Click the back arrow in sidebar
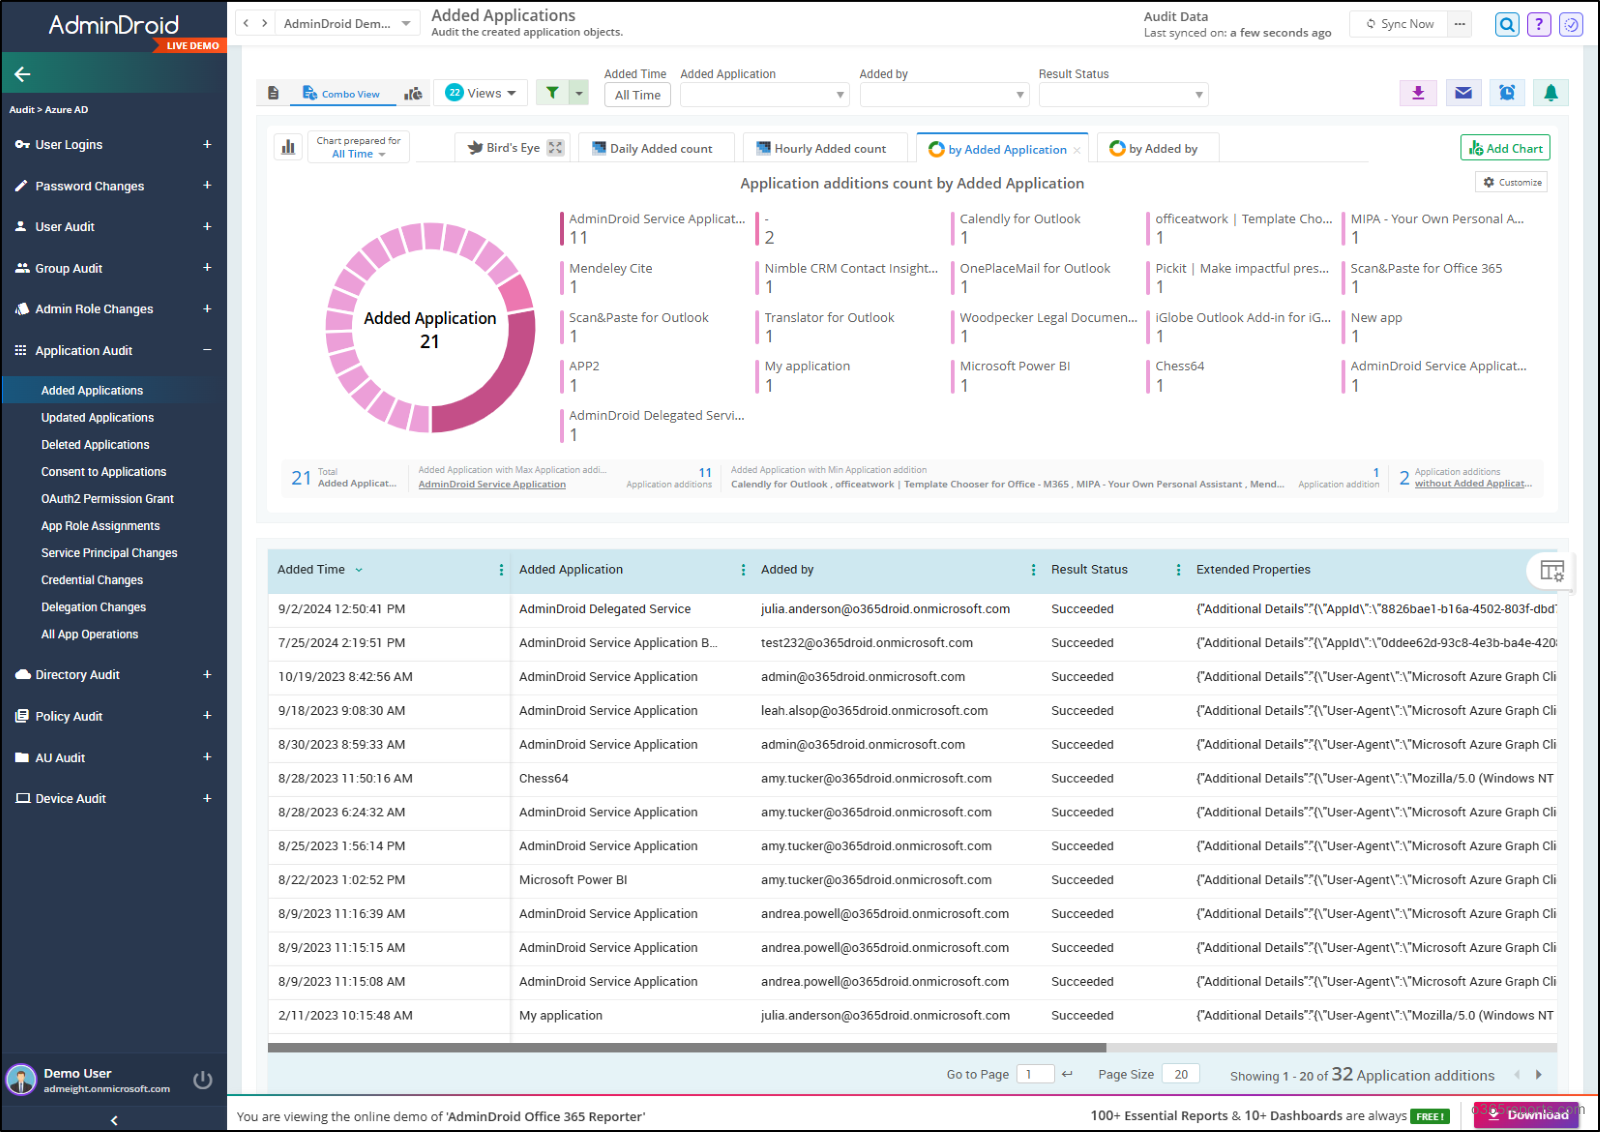This screenshot has height=1132, width=1600. (x=23, y=74)
